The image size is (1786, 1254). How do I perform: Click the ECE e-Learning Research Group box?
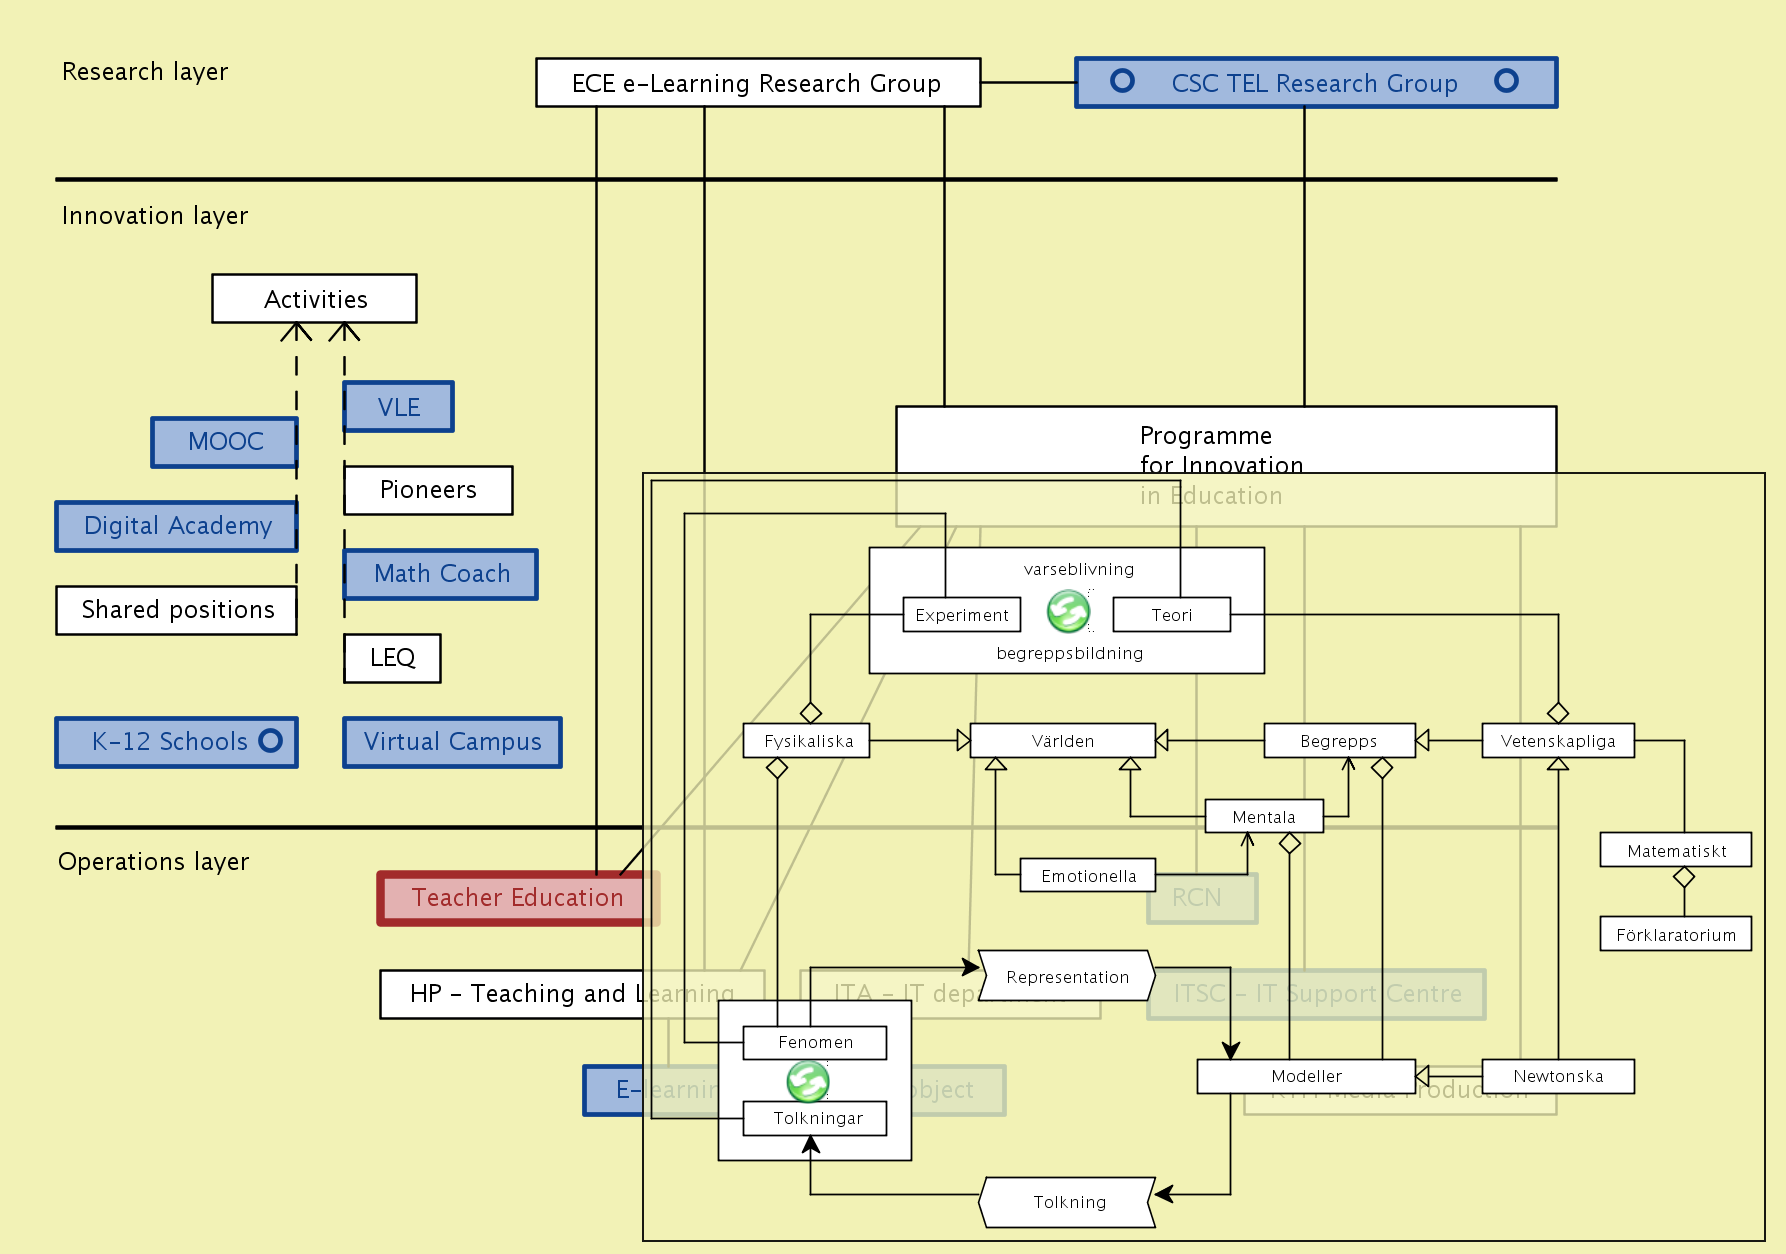coord(757,83)
